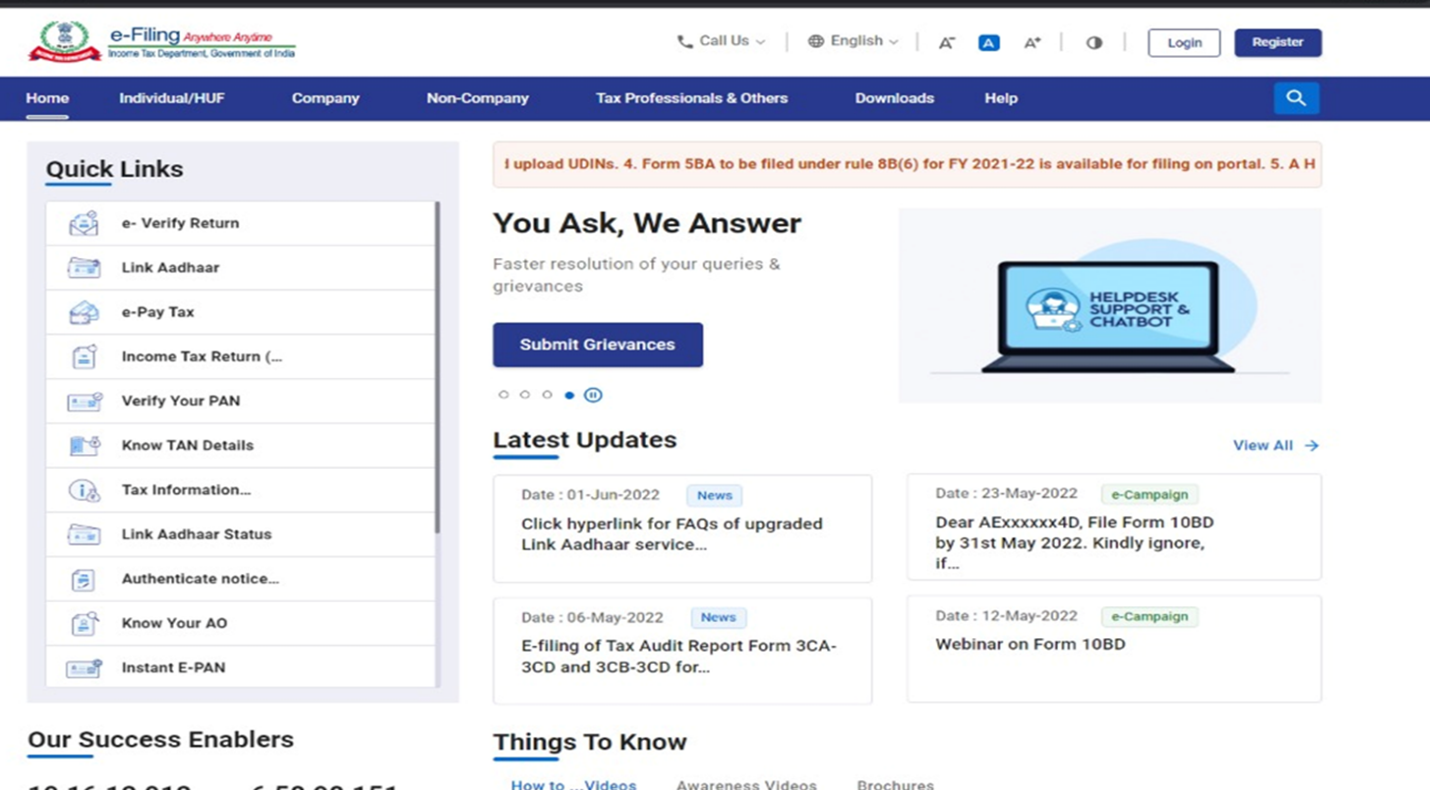Open the Link Aadhaar quick link icon
The width and height of the screenshot is (1430, 790).
[82, 267]
